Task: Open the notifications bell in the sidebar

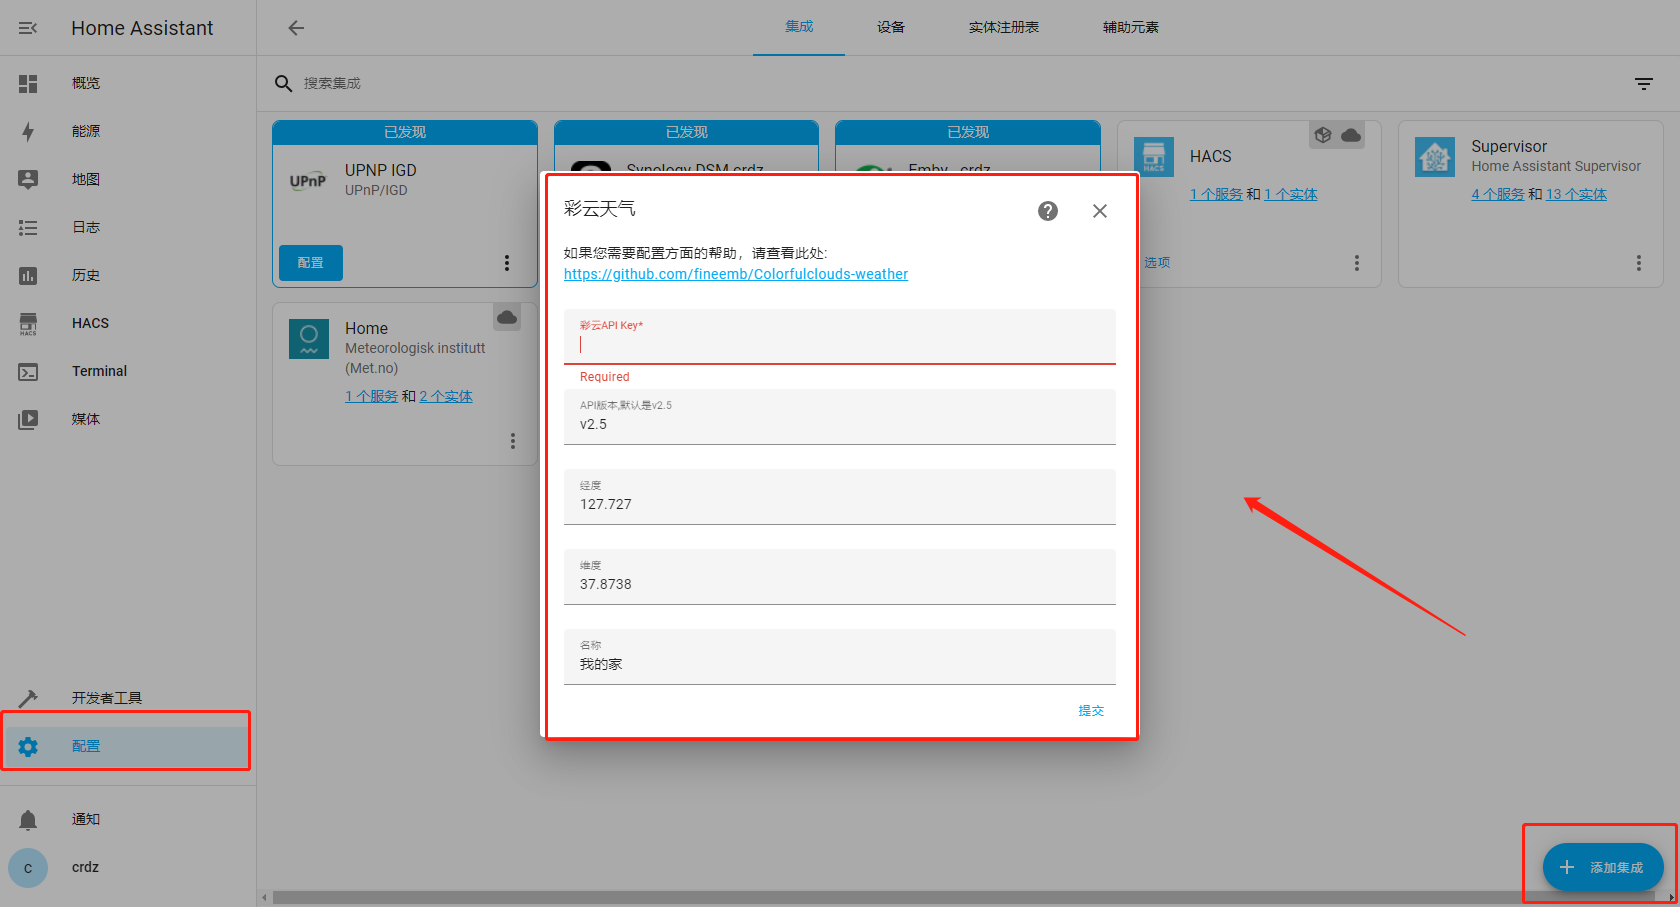Action: click(28, 820)
